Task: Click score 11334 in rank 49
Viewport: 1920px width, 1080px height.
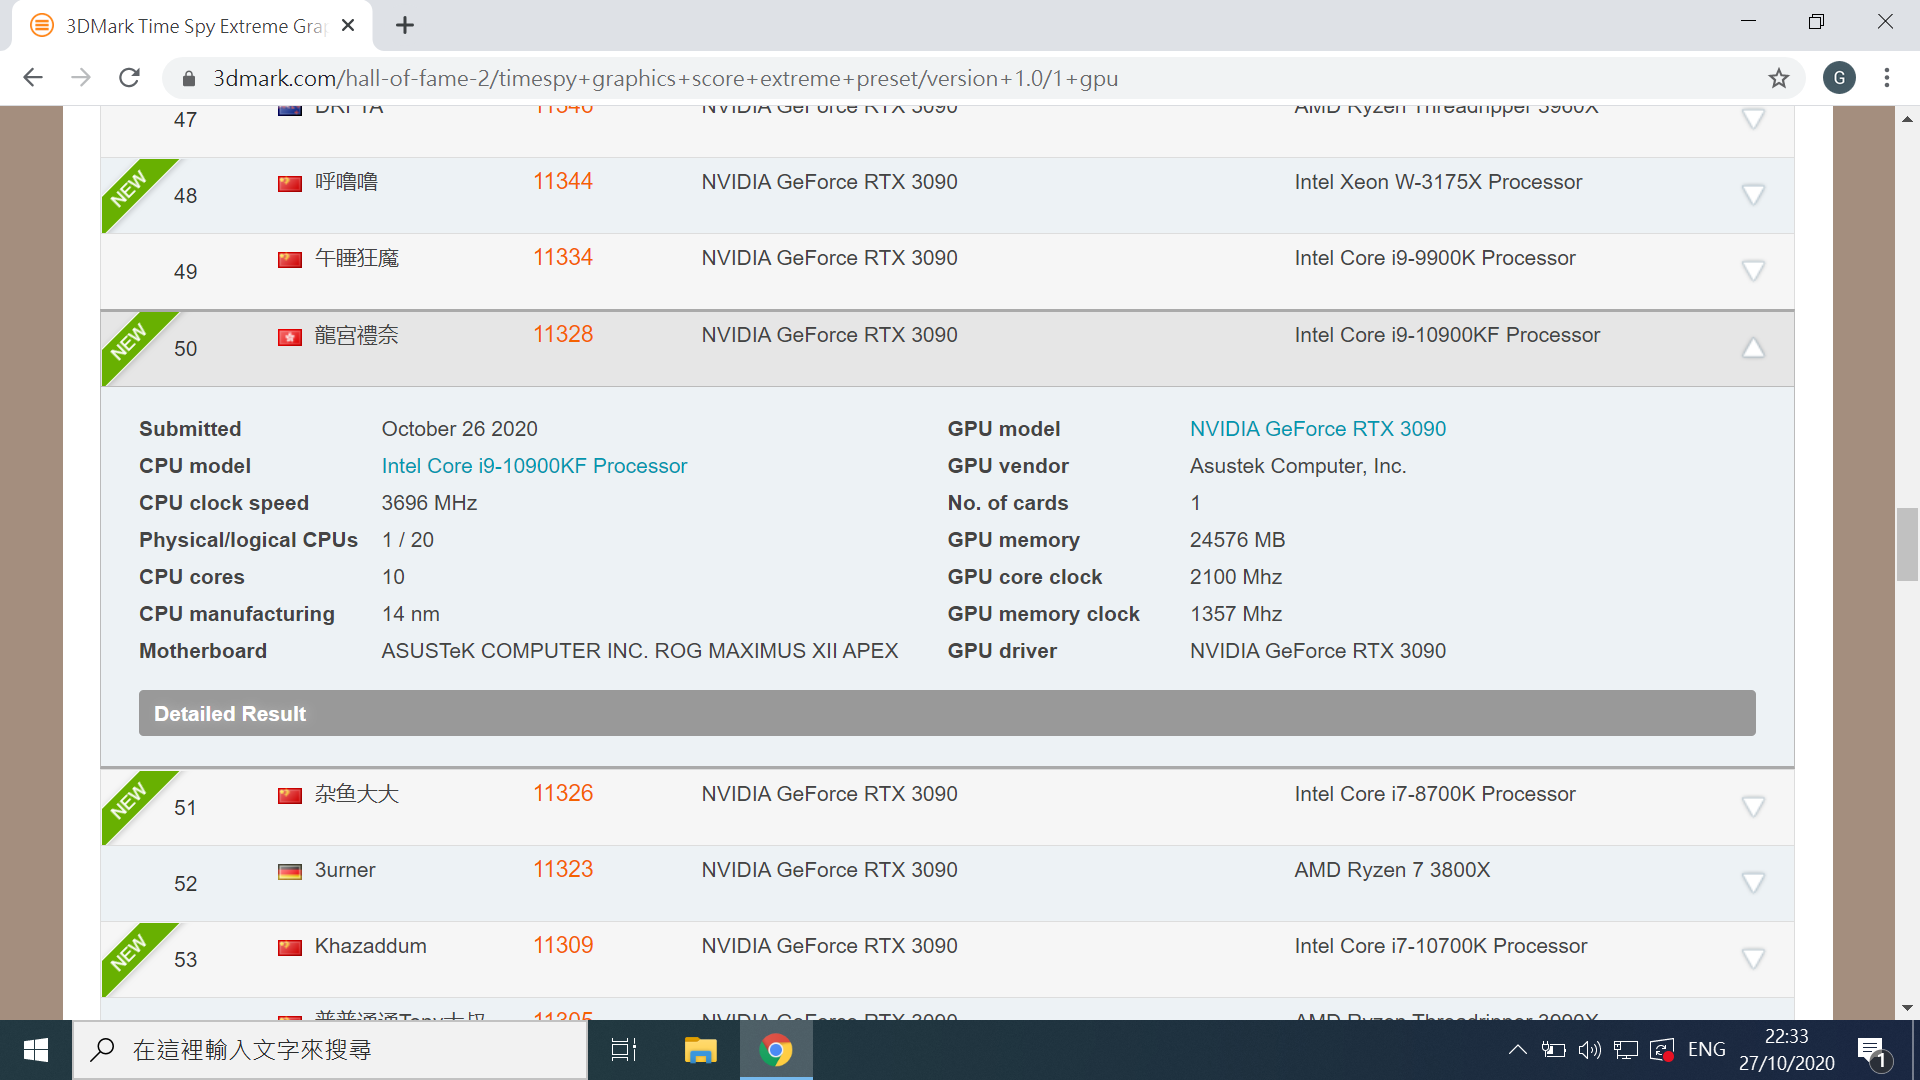Action: [x=563, y=257]
